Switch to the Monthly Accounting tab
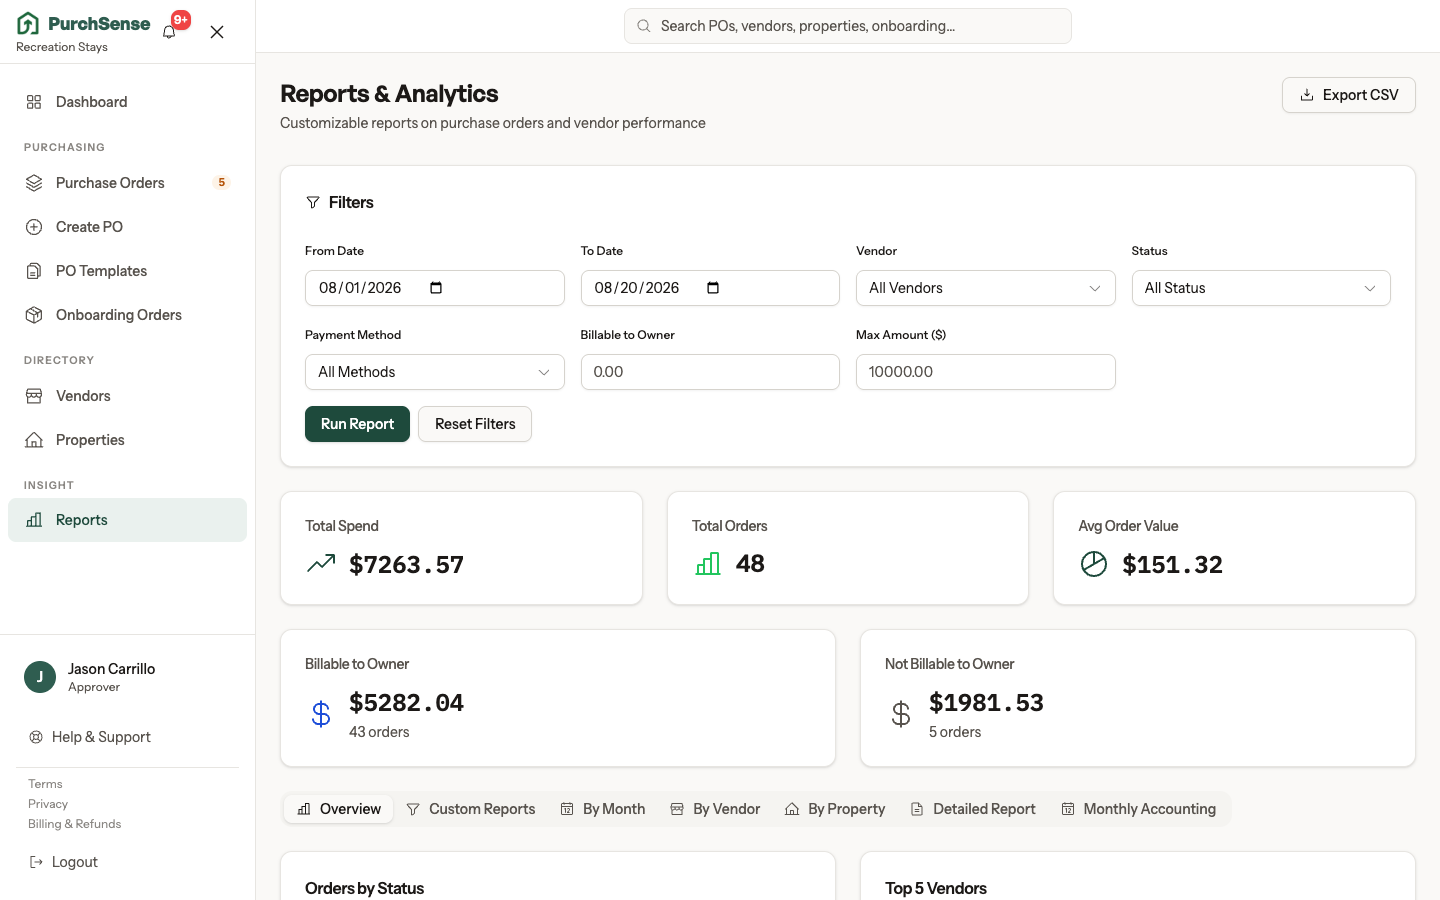The width and height of the screenshot is (1440, 900). click(1139, 809)
